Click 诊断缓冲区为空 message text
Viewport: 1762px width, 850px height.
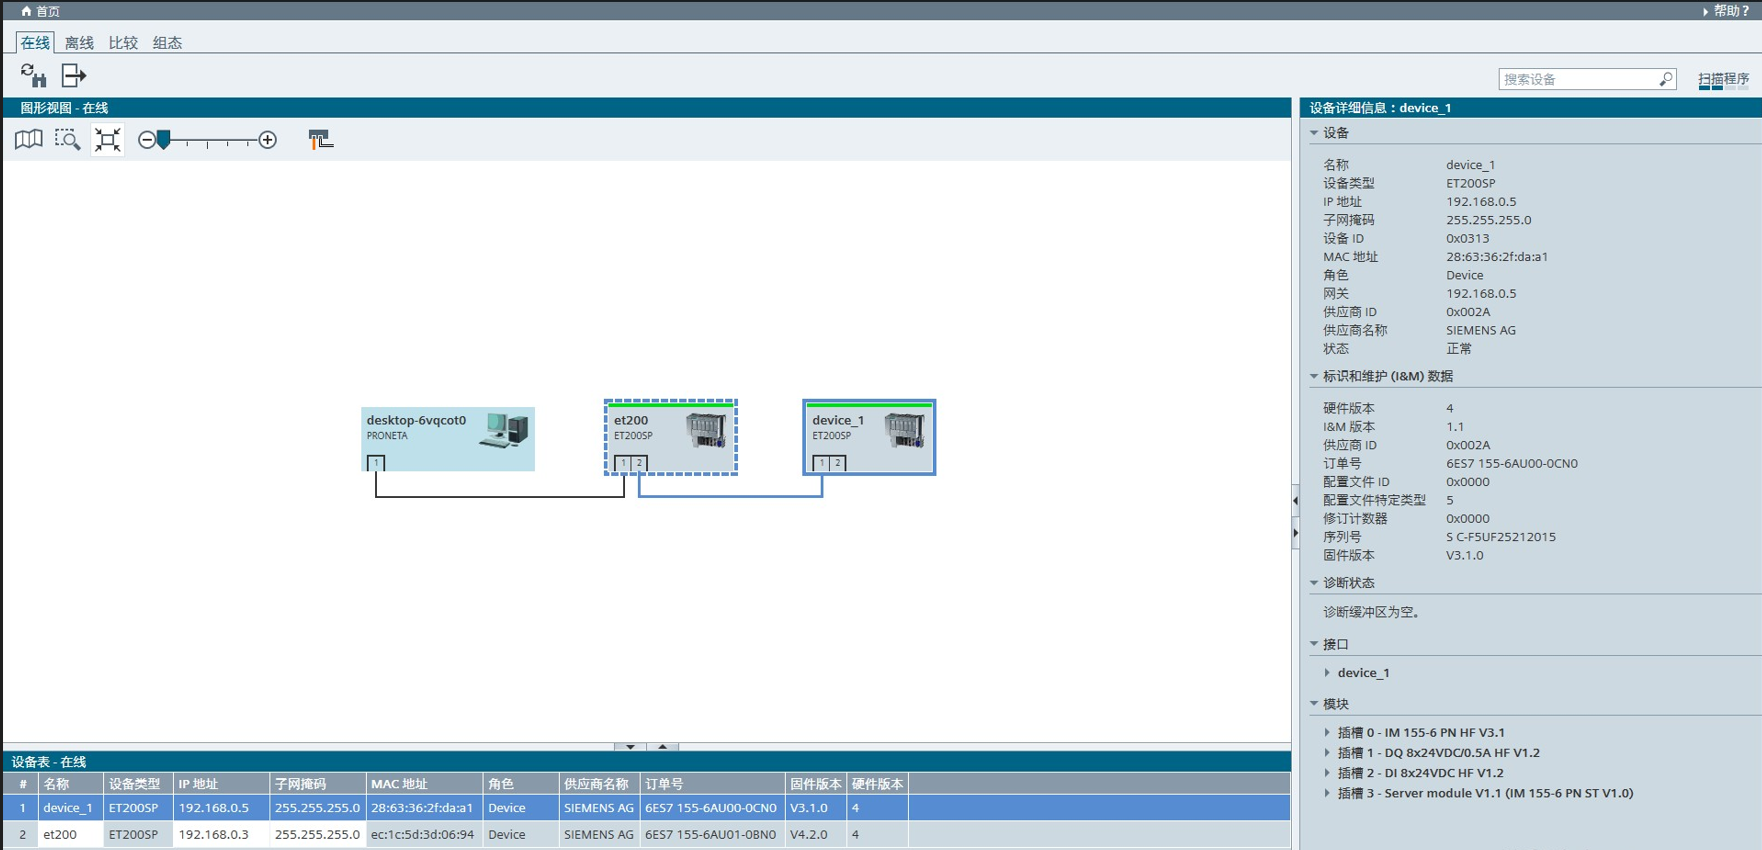pos(1372,612)
